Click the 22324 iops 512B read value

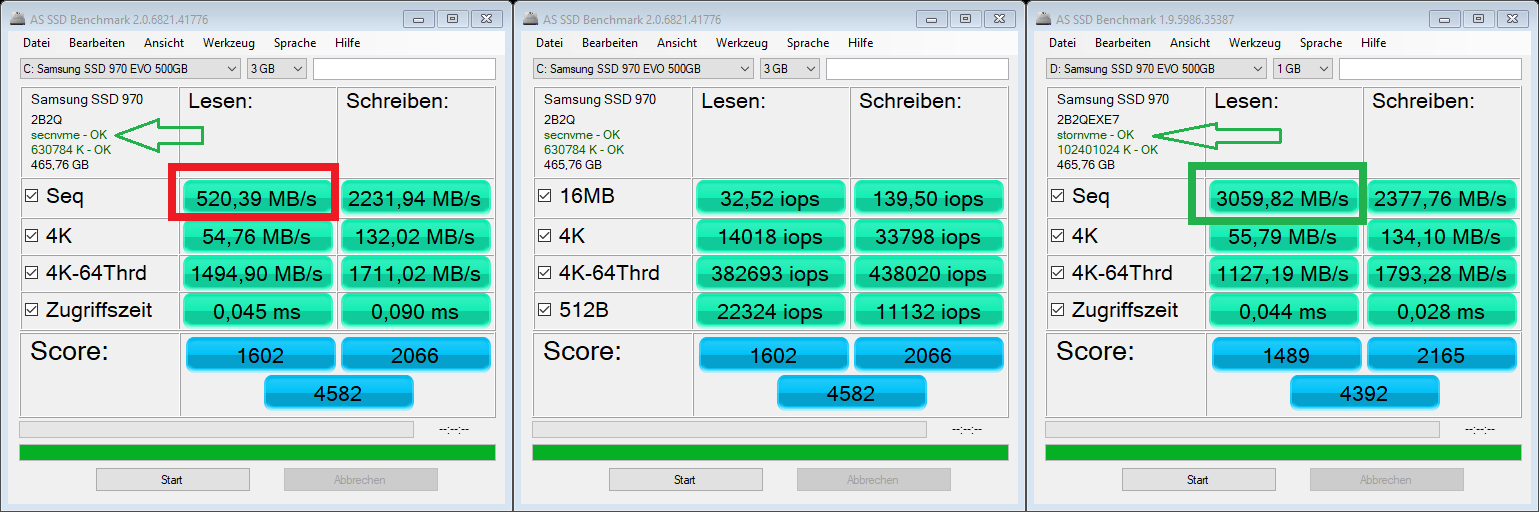(x=771, y=311)
